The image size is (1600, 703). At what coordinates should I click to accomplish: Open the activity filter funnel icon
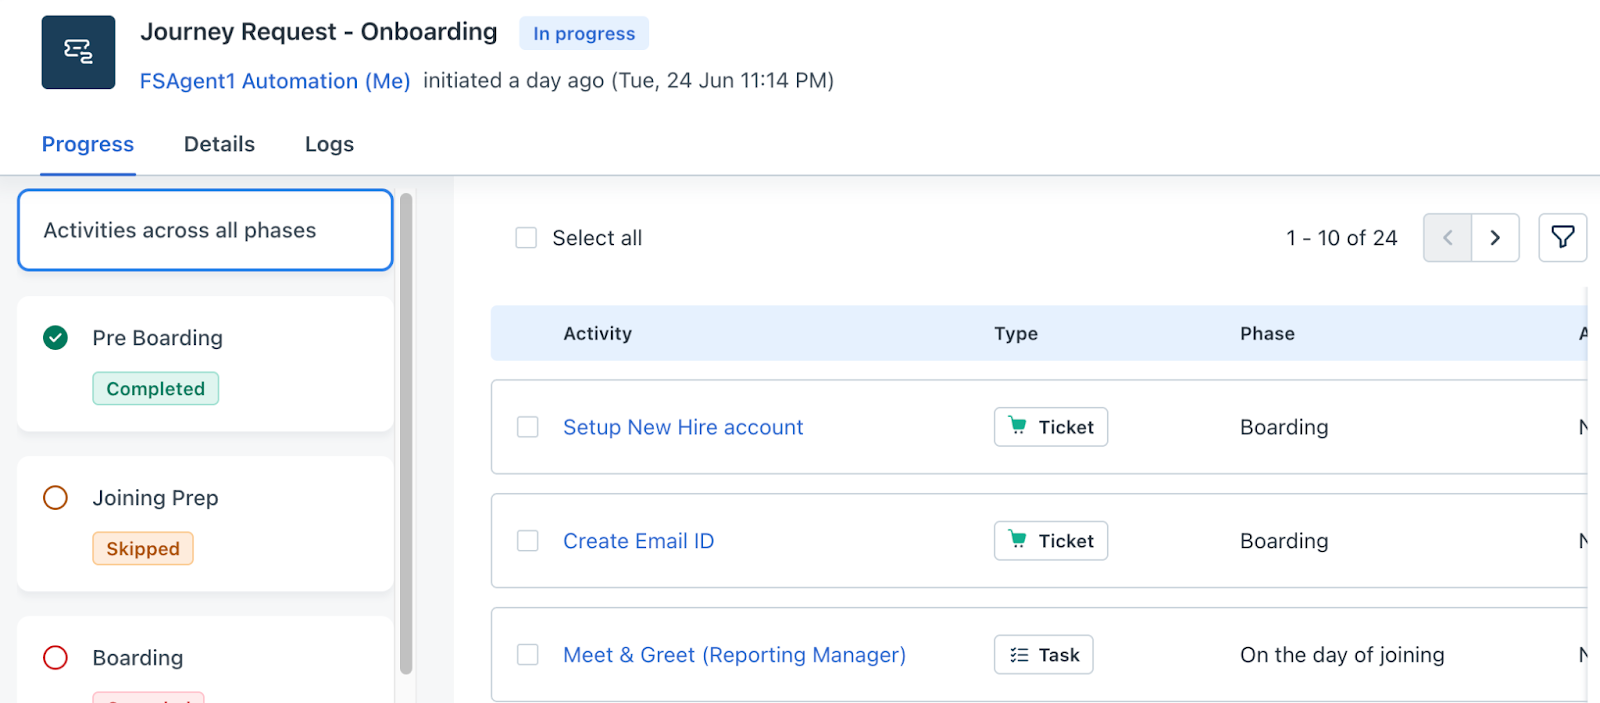(1562, 238)
